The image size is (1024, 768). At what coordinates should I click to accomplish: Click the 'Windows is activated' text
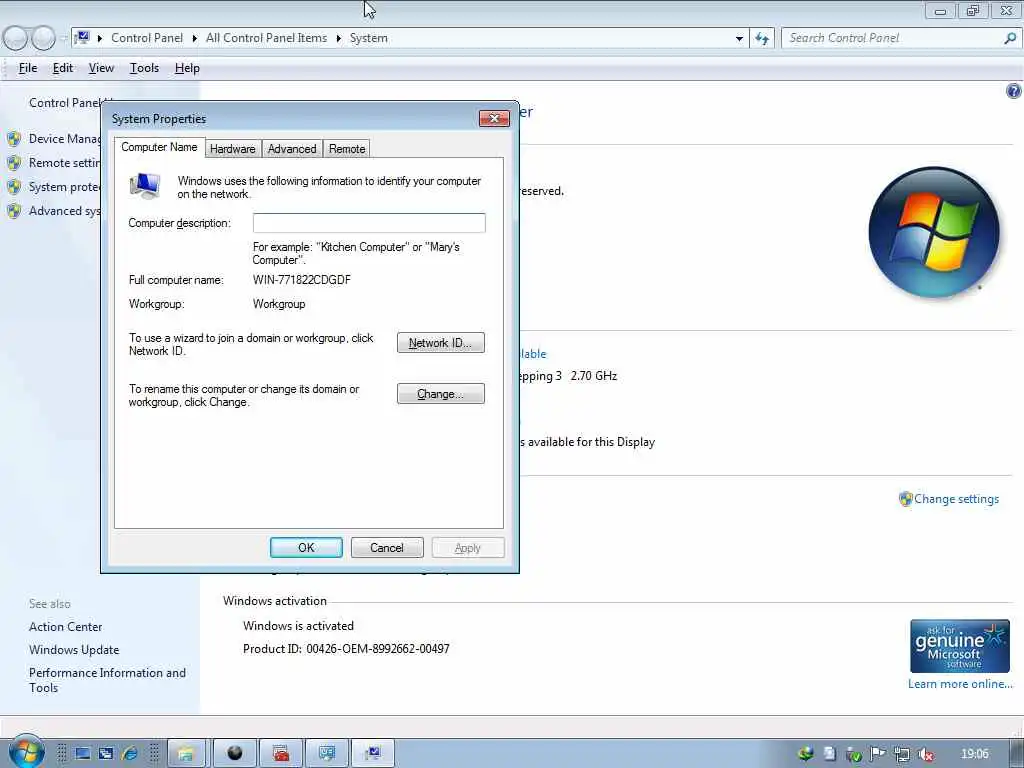[x=298, y=626]
